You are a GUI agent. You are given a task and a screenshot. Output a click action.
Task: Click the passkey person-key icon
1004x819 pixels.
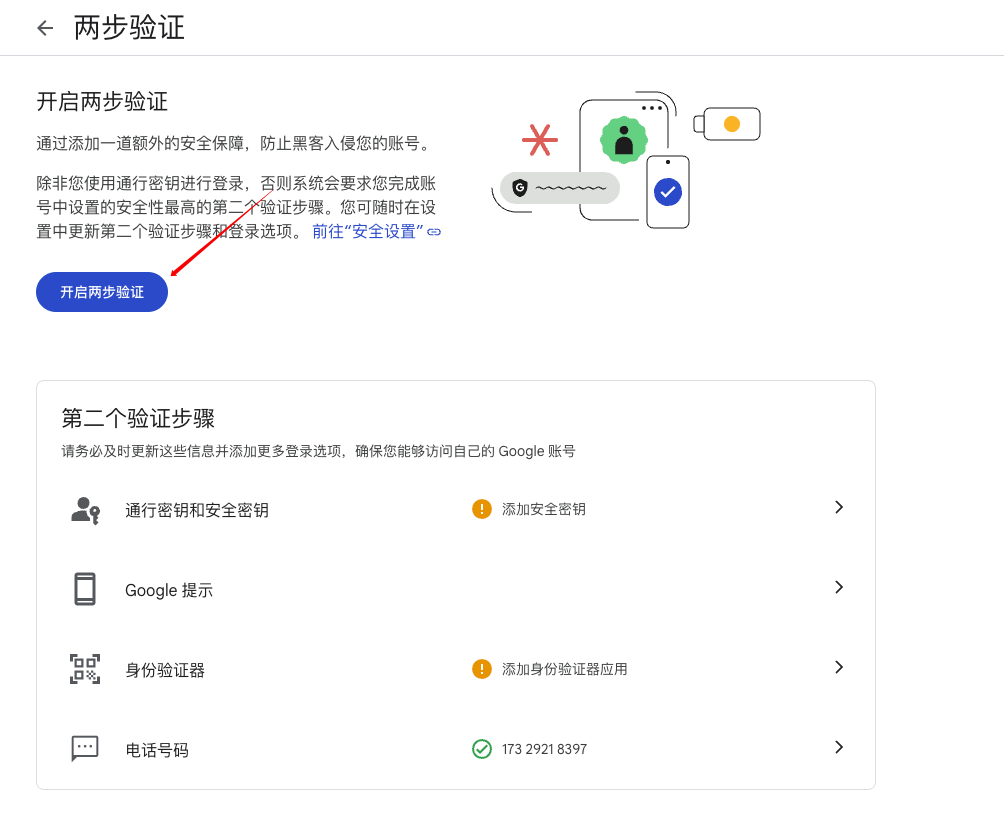[85, 510]
